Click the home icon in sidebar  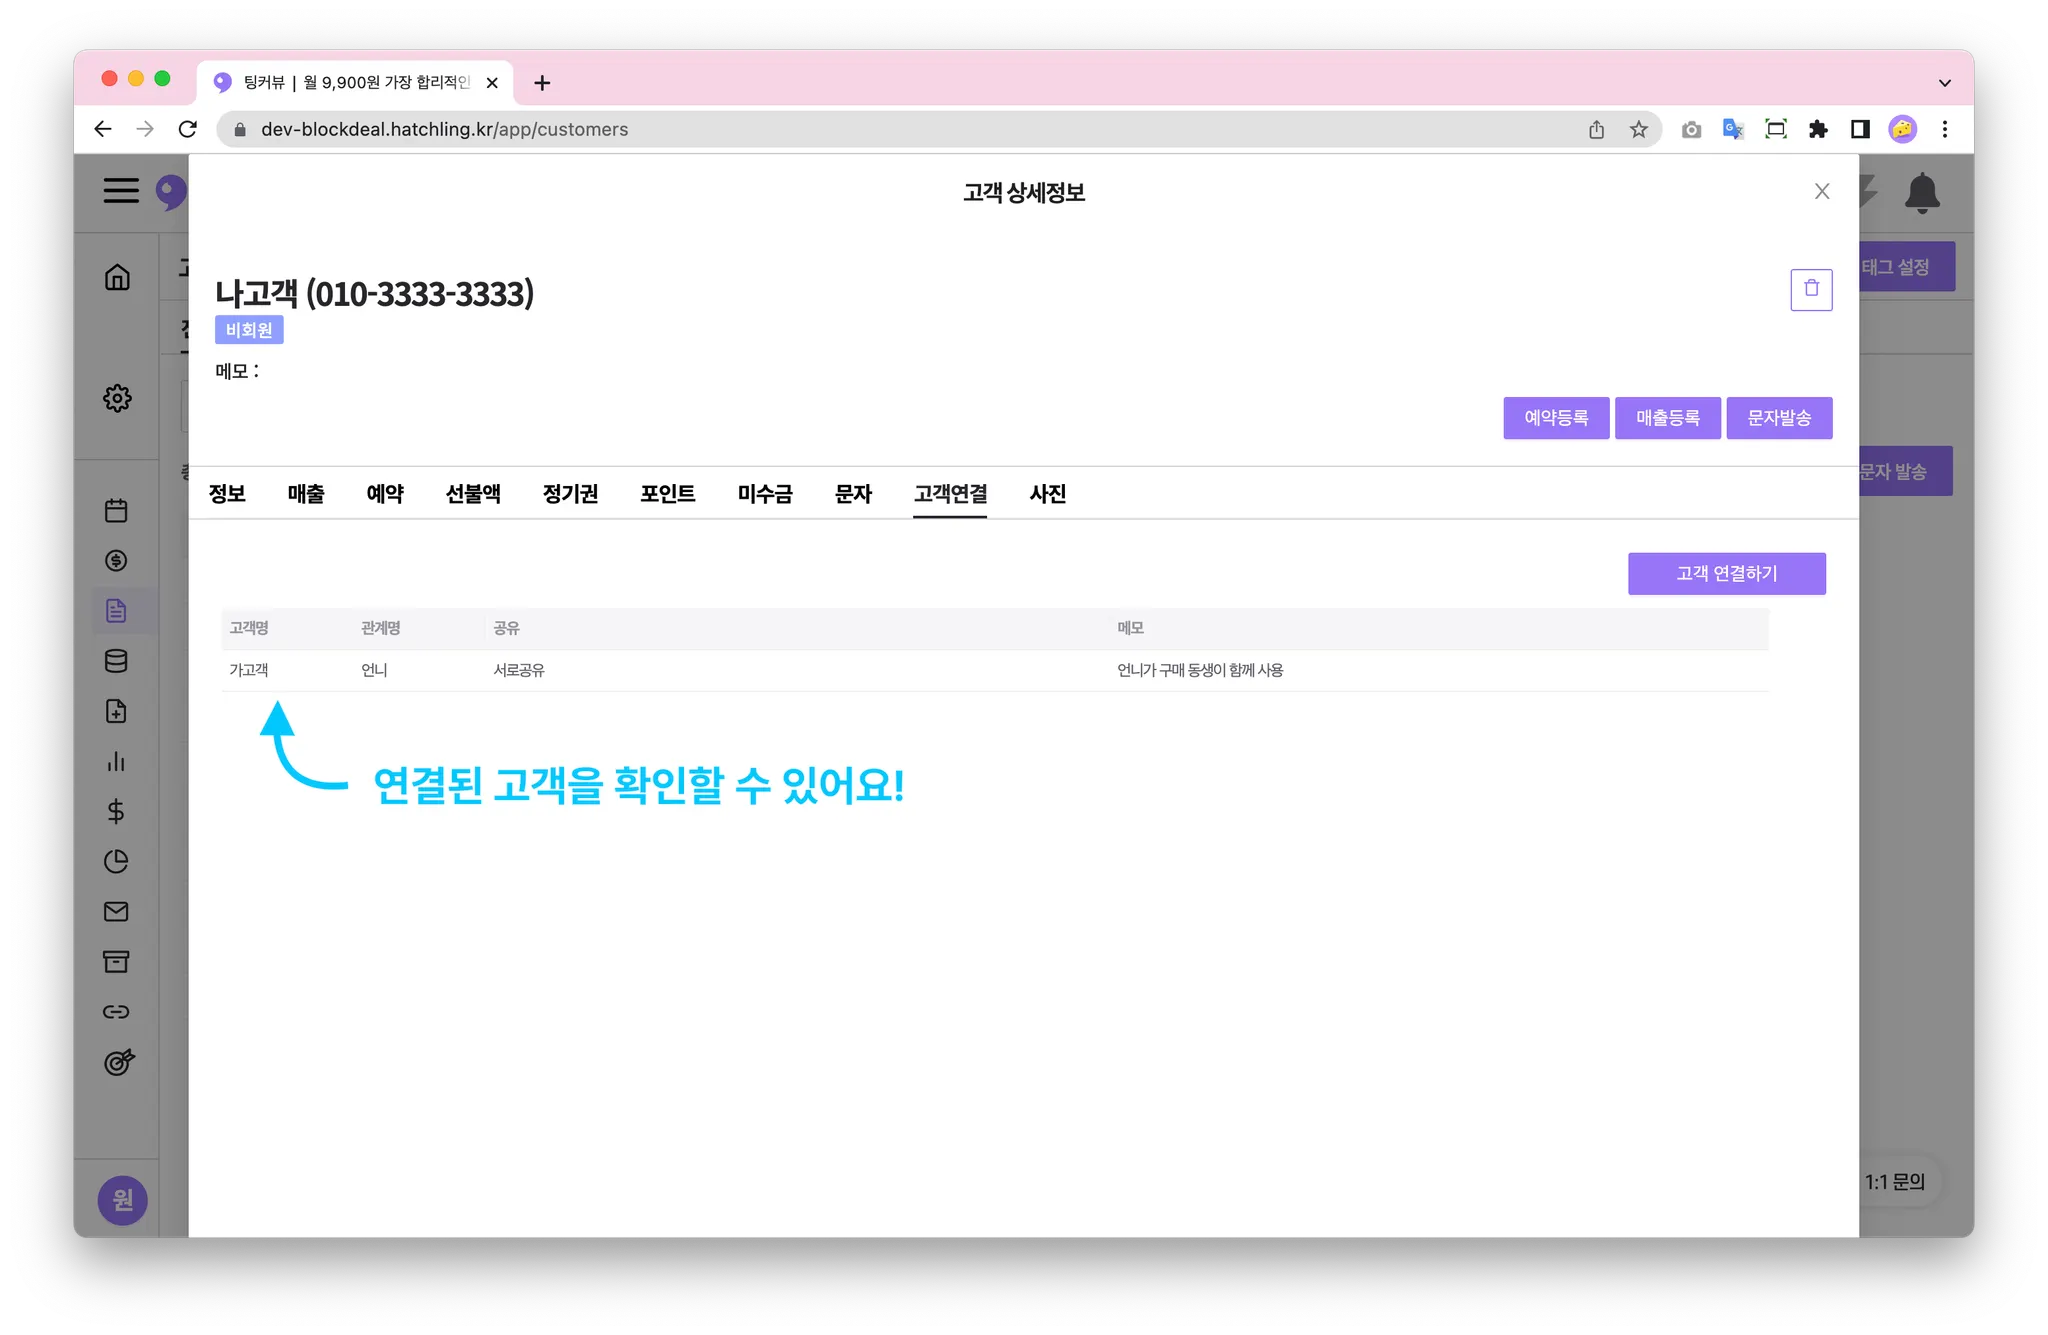coord(117,277)
